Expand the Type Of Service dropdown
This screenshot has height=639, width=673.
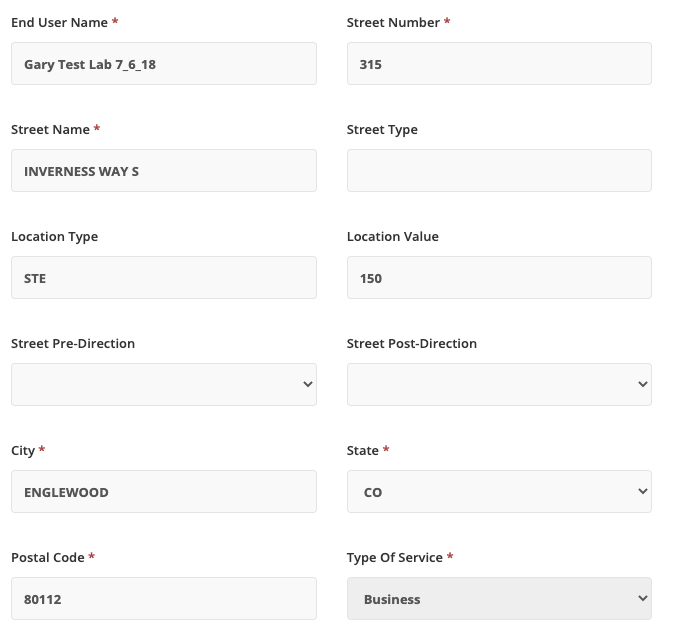pyautogui.click(x=499, y=599)
